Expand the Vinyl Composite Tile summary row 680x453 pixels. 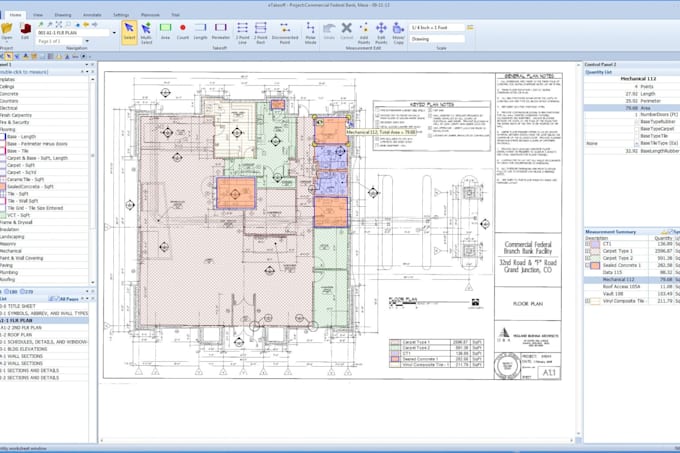click(x=588, y=301)
